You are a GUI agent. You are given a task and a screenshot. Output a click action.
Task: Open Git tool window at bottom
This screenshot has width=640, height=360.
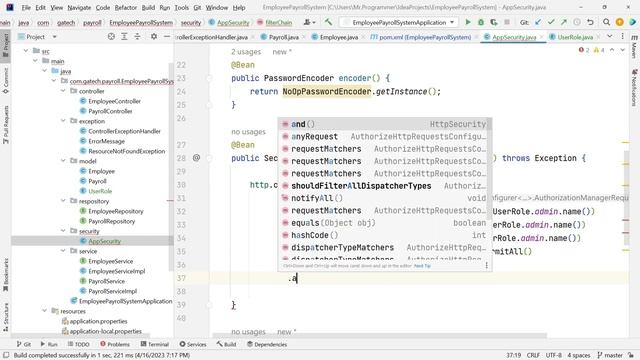(x=24, y=344)
